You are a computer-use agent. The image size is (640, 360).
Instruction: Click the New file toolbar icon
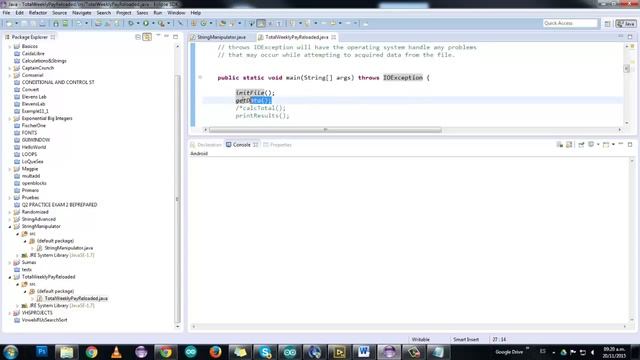coord(9,23)
